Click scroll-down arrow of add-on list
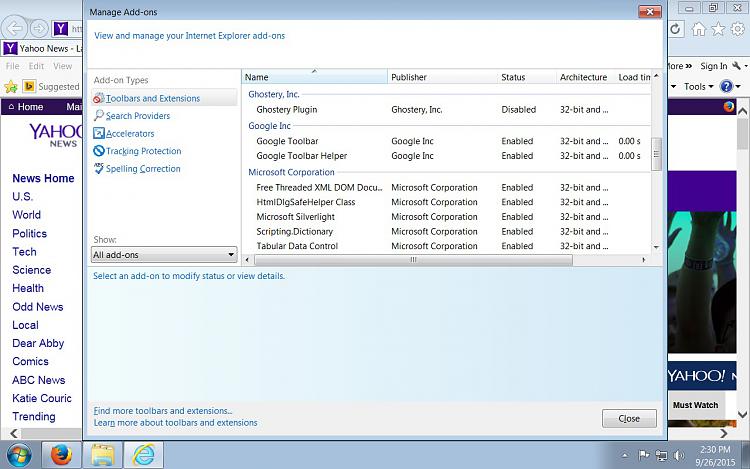 click(x=656, y=247)
